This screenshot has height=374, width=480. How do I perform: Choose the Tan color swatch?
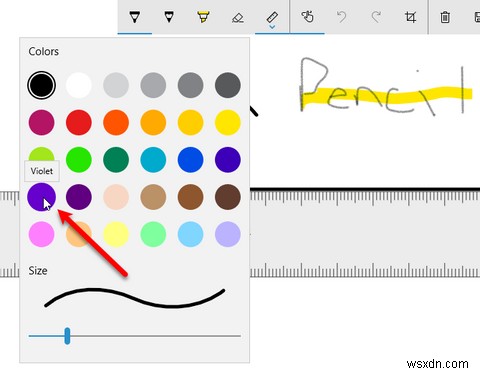point(153,197)
